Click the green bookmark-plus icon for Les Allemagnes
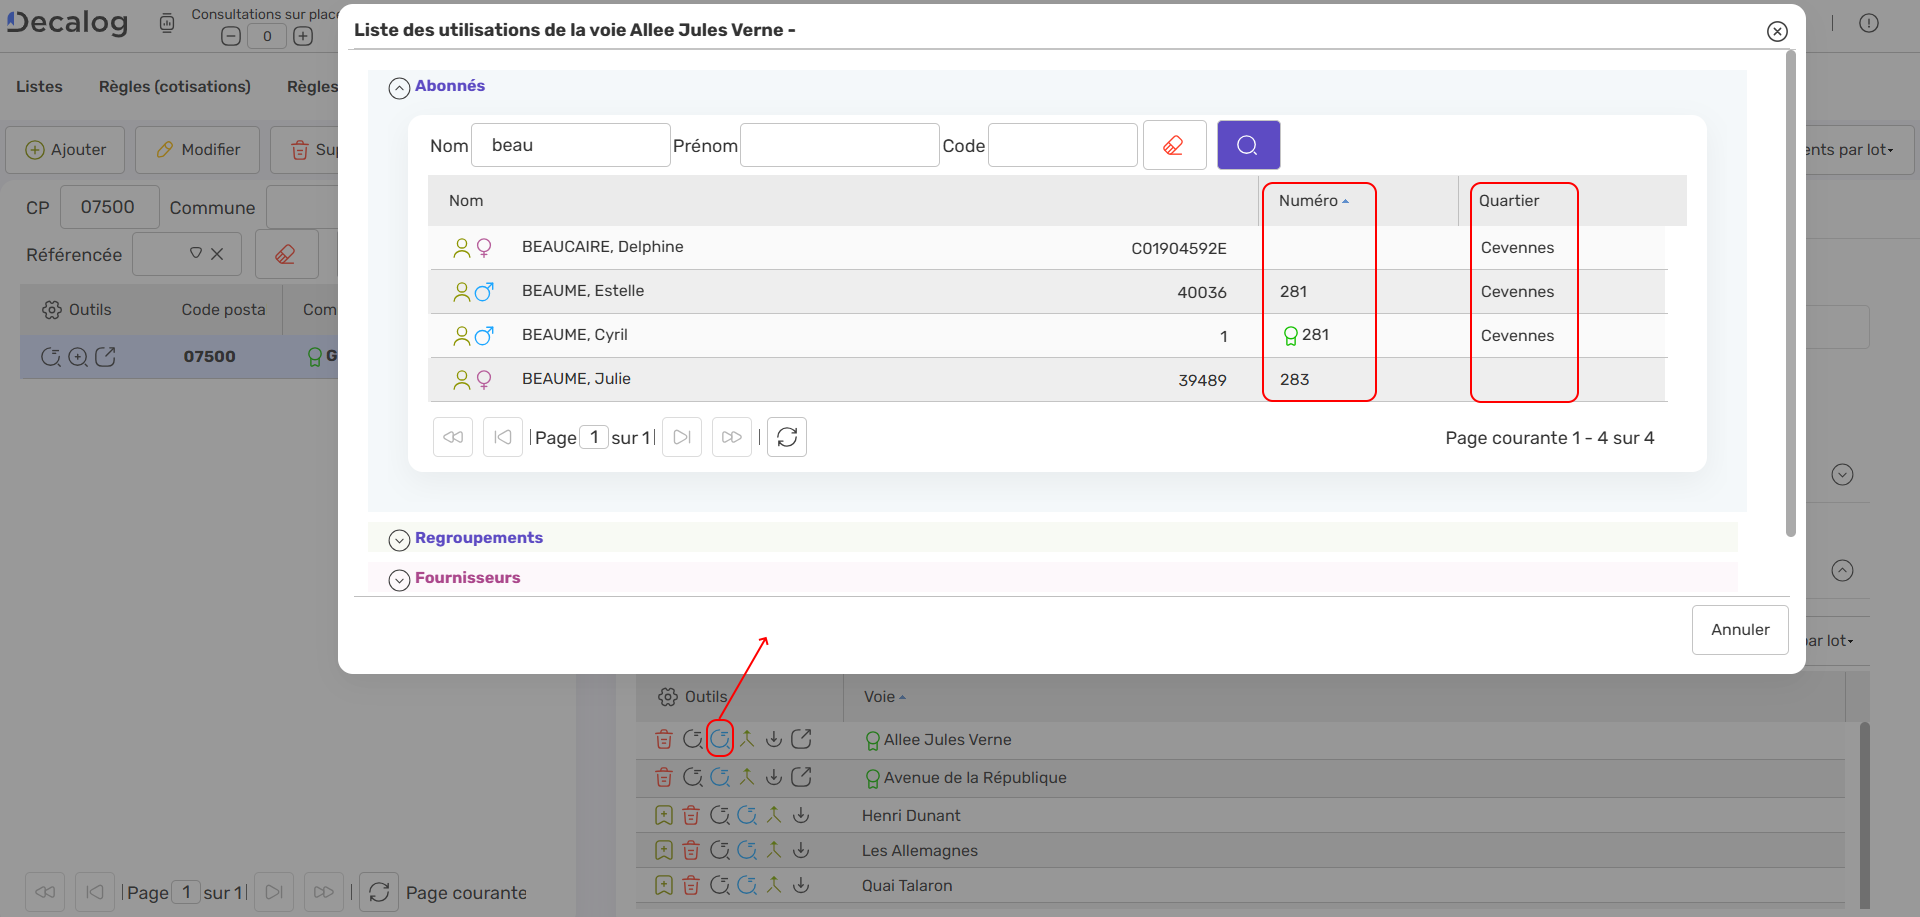The image size is (1920, 917). 664,850
